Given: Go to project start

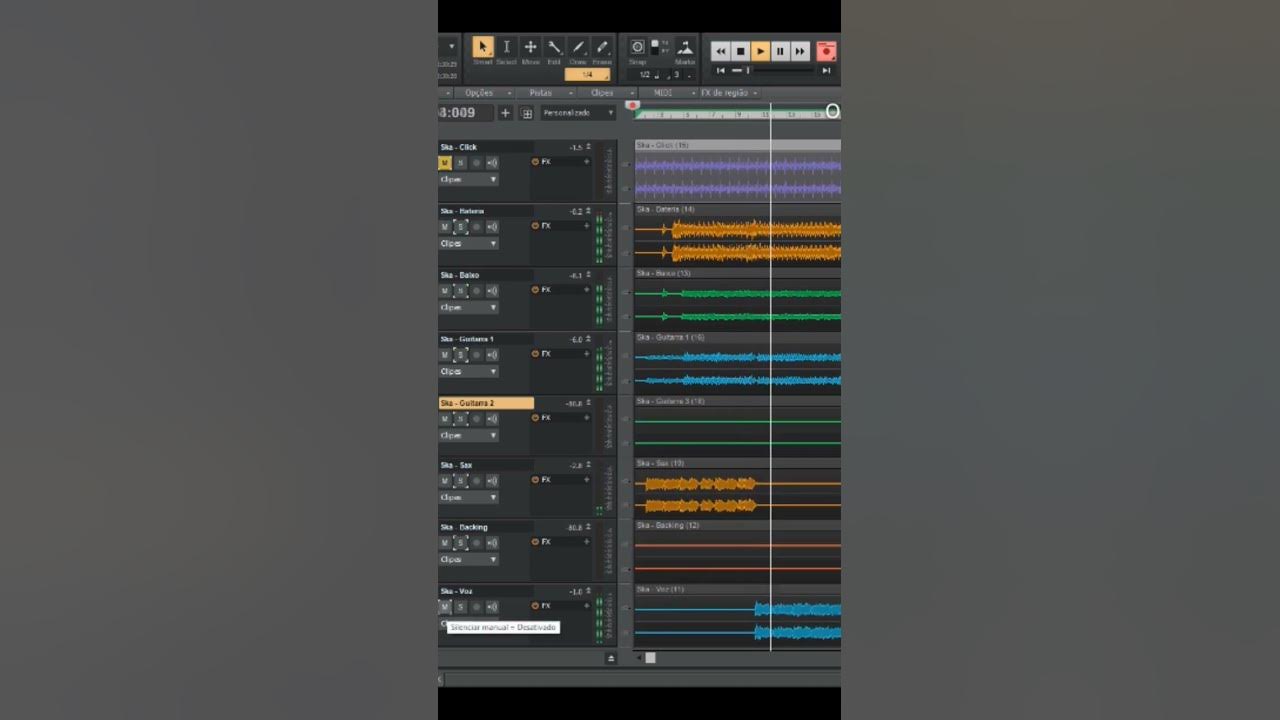Looking at the screenshot, I should click(x=721, y=71).
